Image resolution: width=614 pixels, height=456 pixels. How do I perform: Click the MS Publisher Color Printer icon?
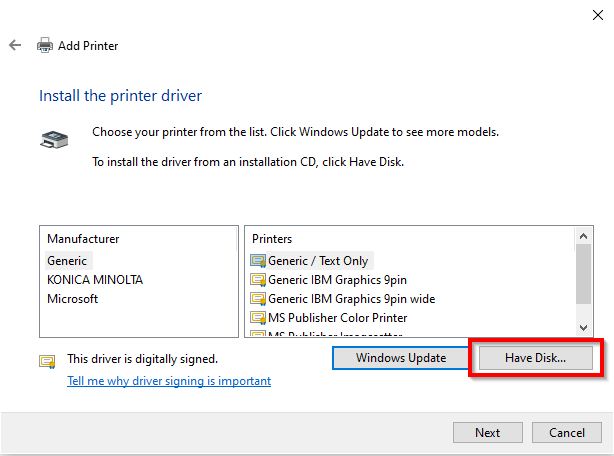259,317
